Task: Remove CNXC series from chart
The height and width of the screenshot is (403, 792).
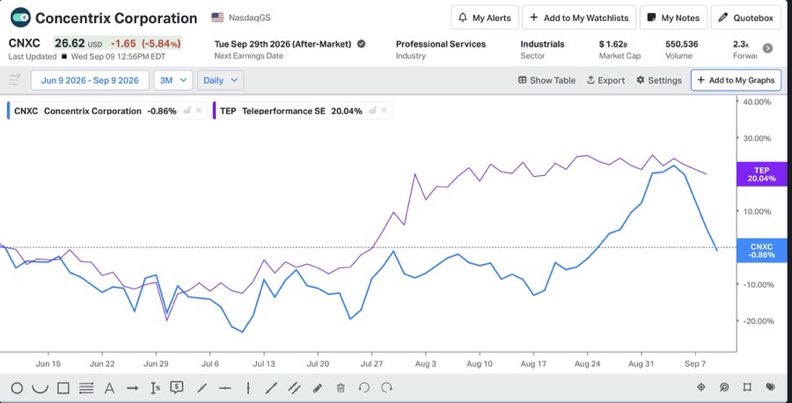Action: pos(199,110)
